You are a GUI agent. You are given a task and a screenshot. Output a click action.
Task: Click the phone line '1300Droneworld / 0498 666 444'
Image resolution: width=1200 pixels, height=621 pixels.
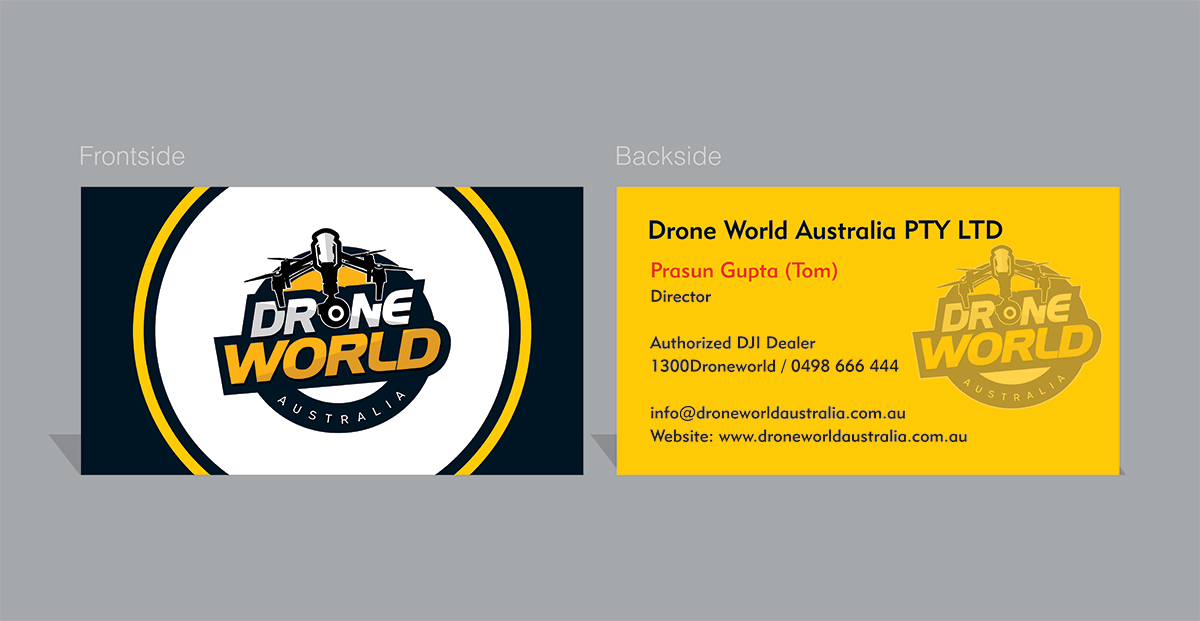click(774, 366)
